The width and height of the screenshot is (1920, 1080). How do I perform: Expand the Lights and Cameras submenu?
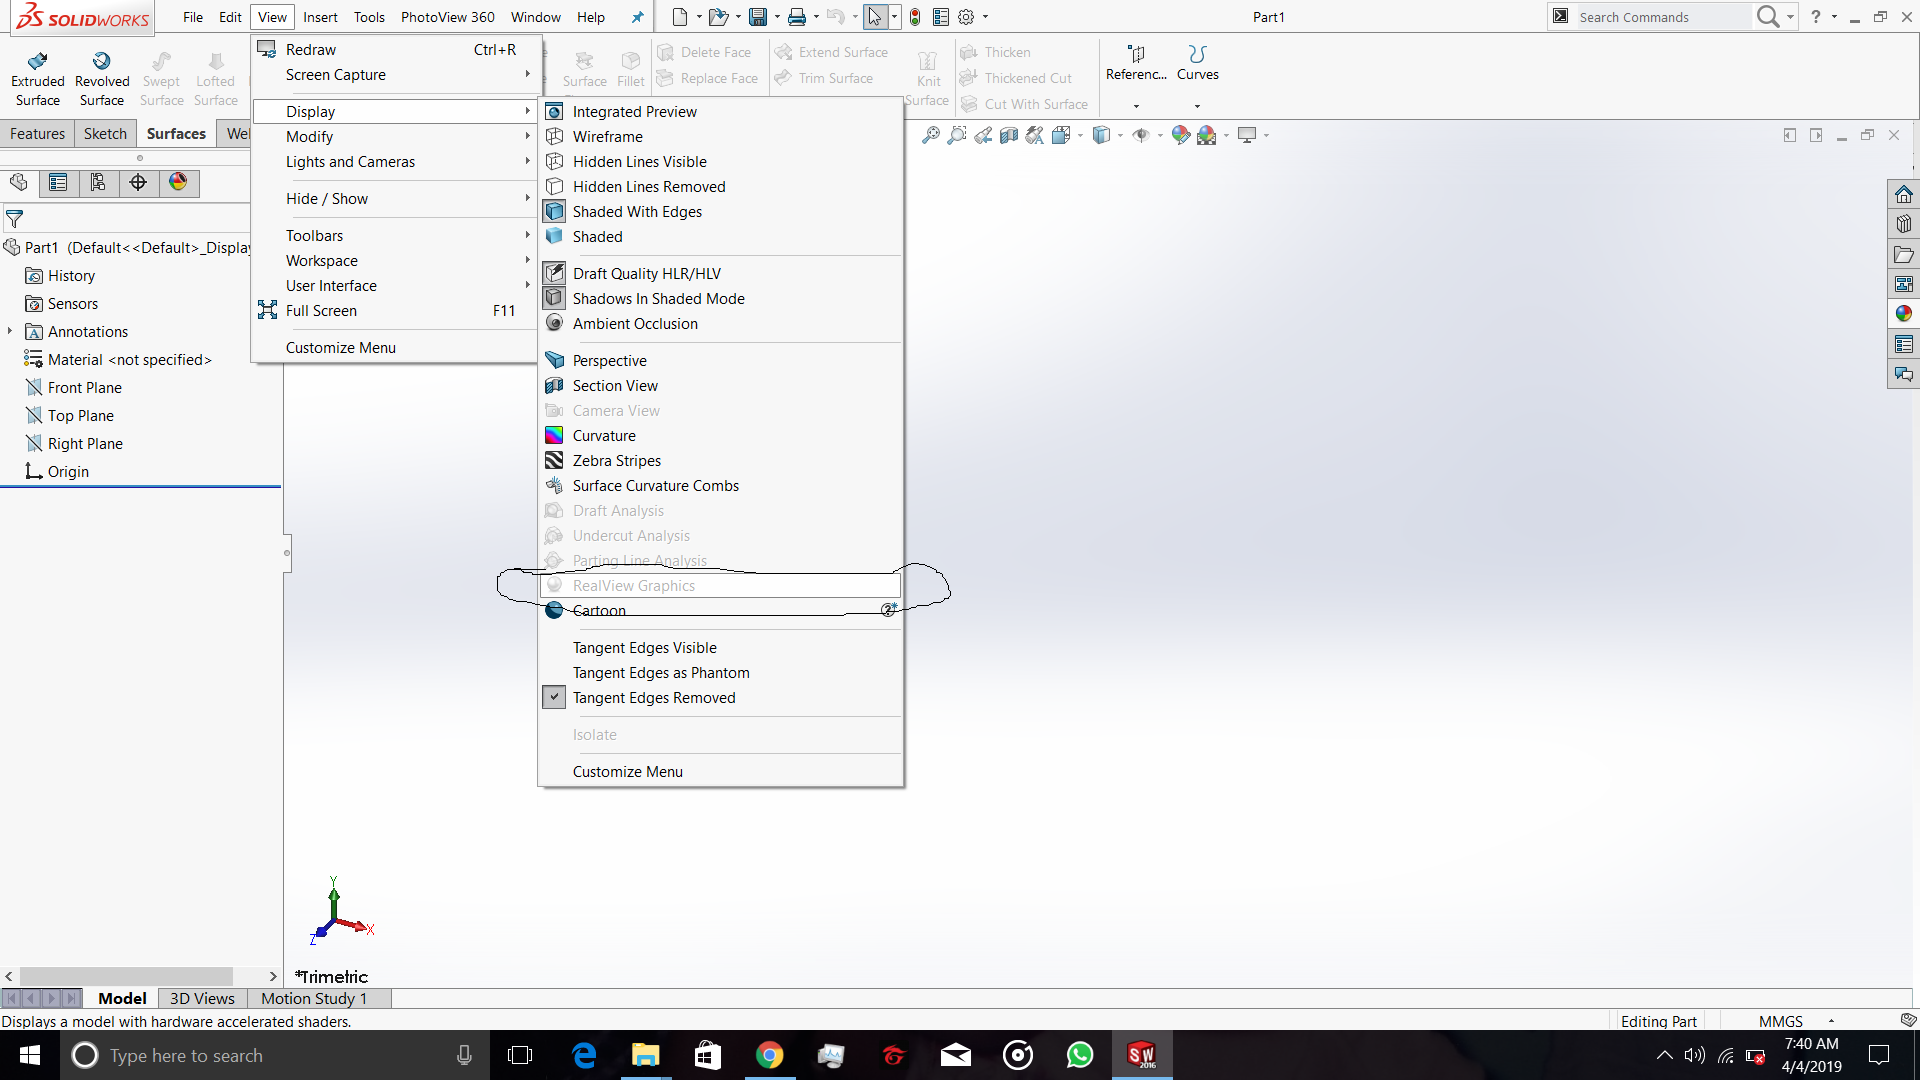pyautogui.click(x=350, y=162)
